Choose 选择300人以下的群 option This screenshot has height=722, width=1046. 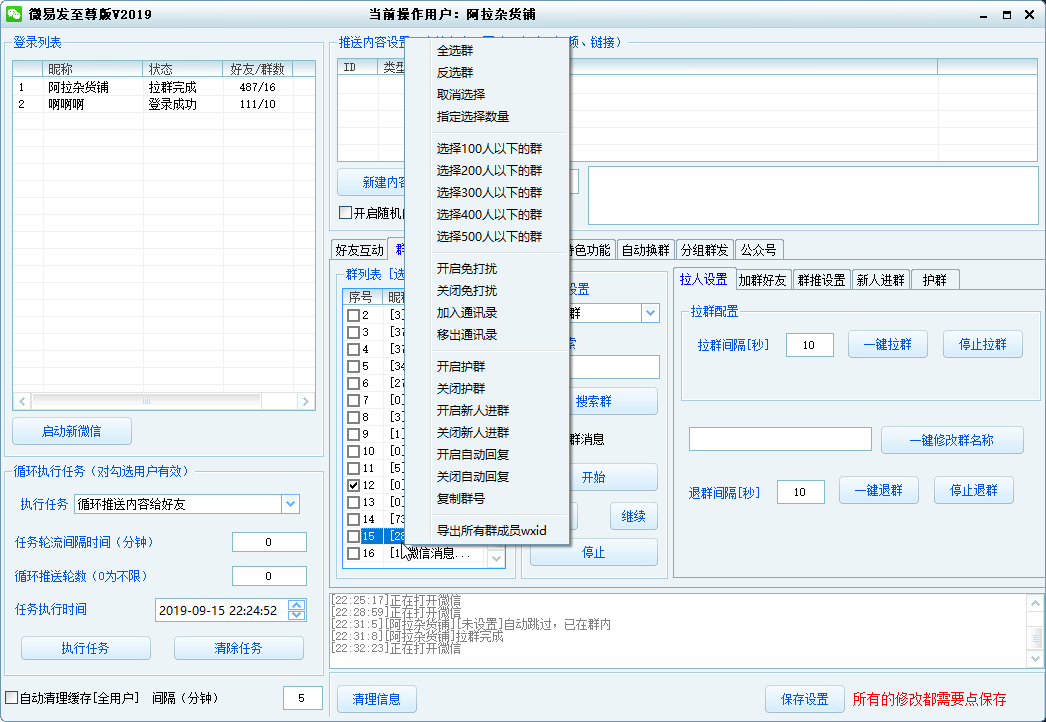coord(490,192)
